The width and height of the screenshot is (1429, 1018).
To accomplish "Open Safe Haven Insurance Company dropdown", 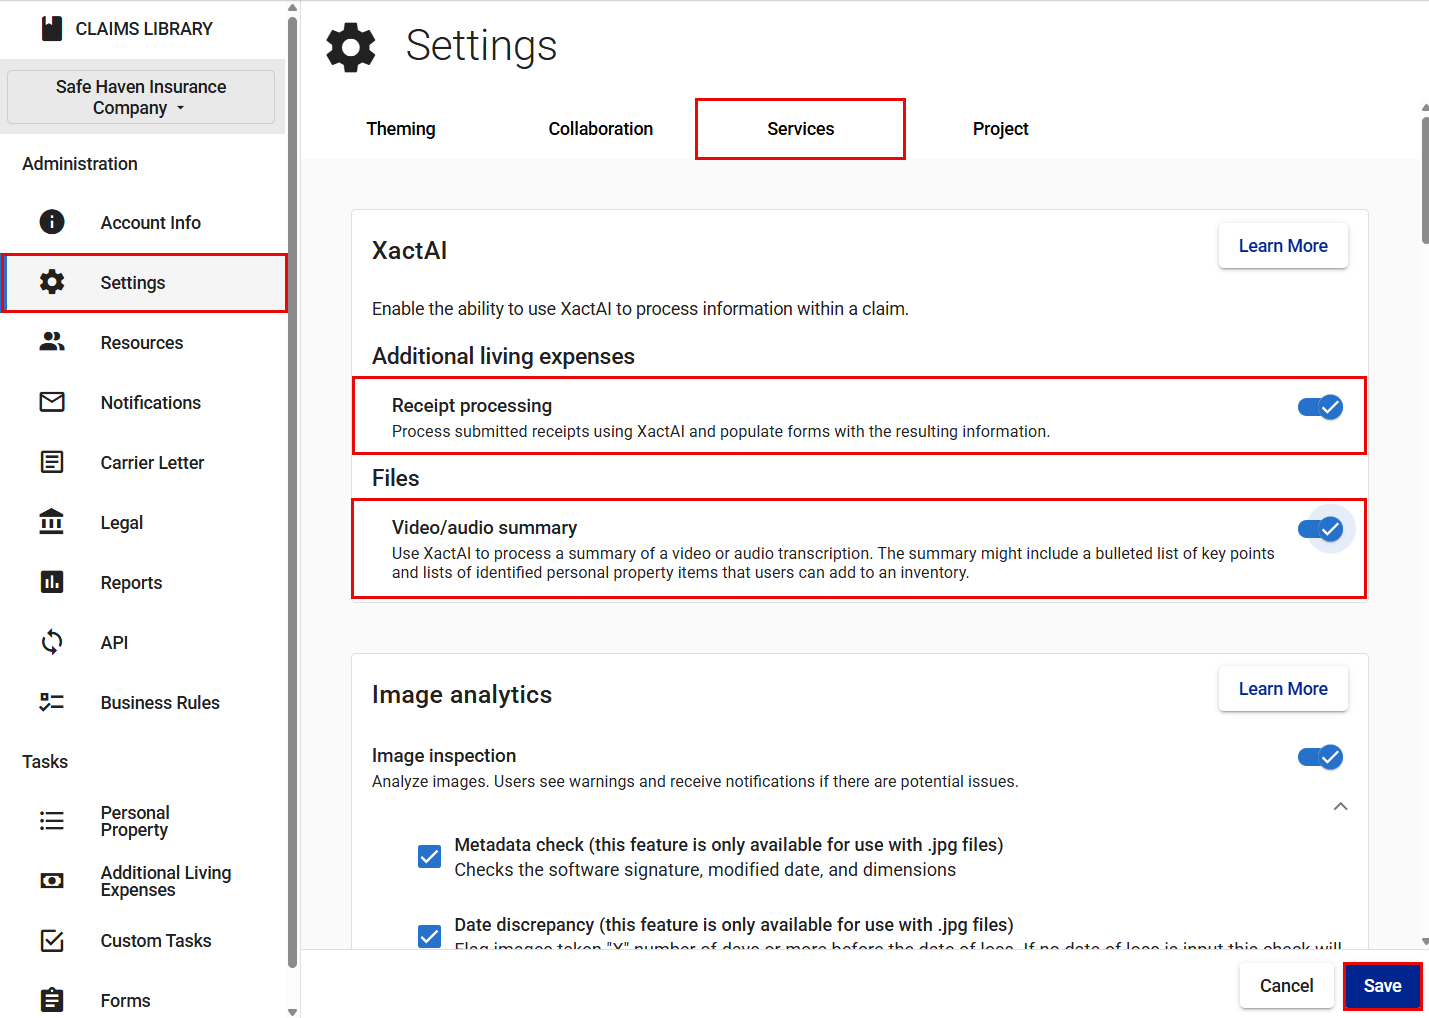I will 141,97.
